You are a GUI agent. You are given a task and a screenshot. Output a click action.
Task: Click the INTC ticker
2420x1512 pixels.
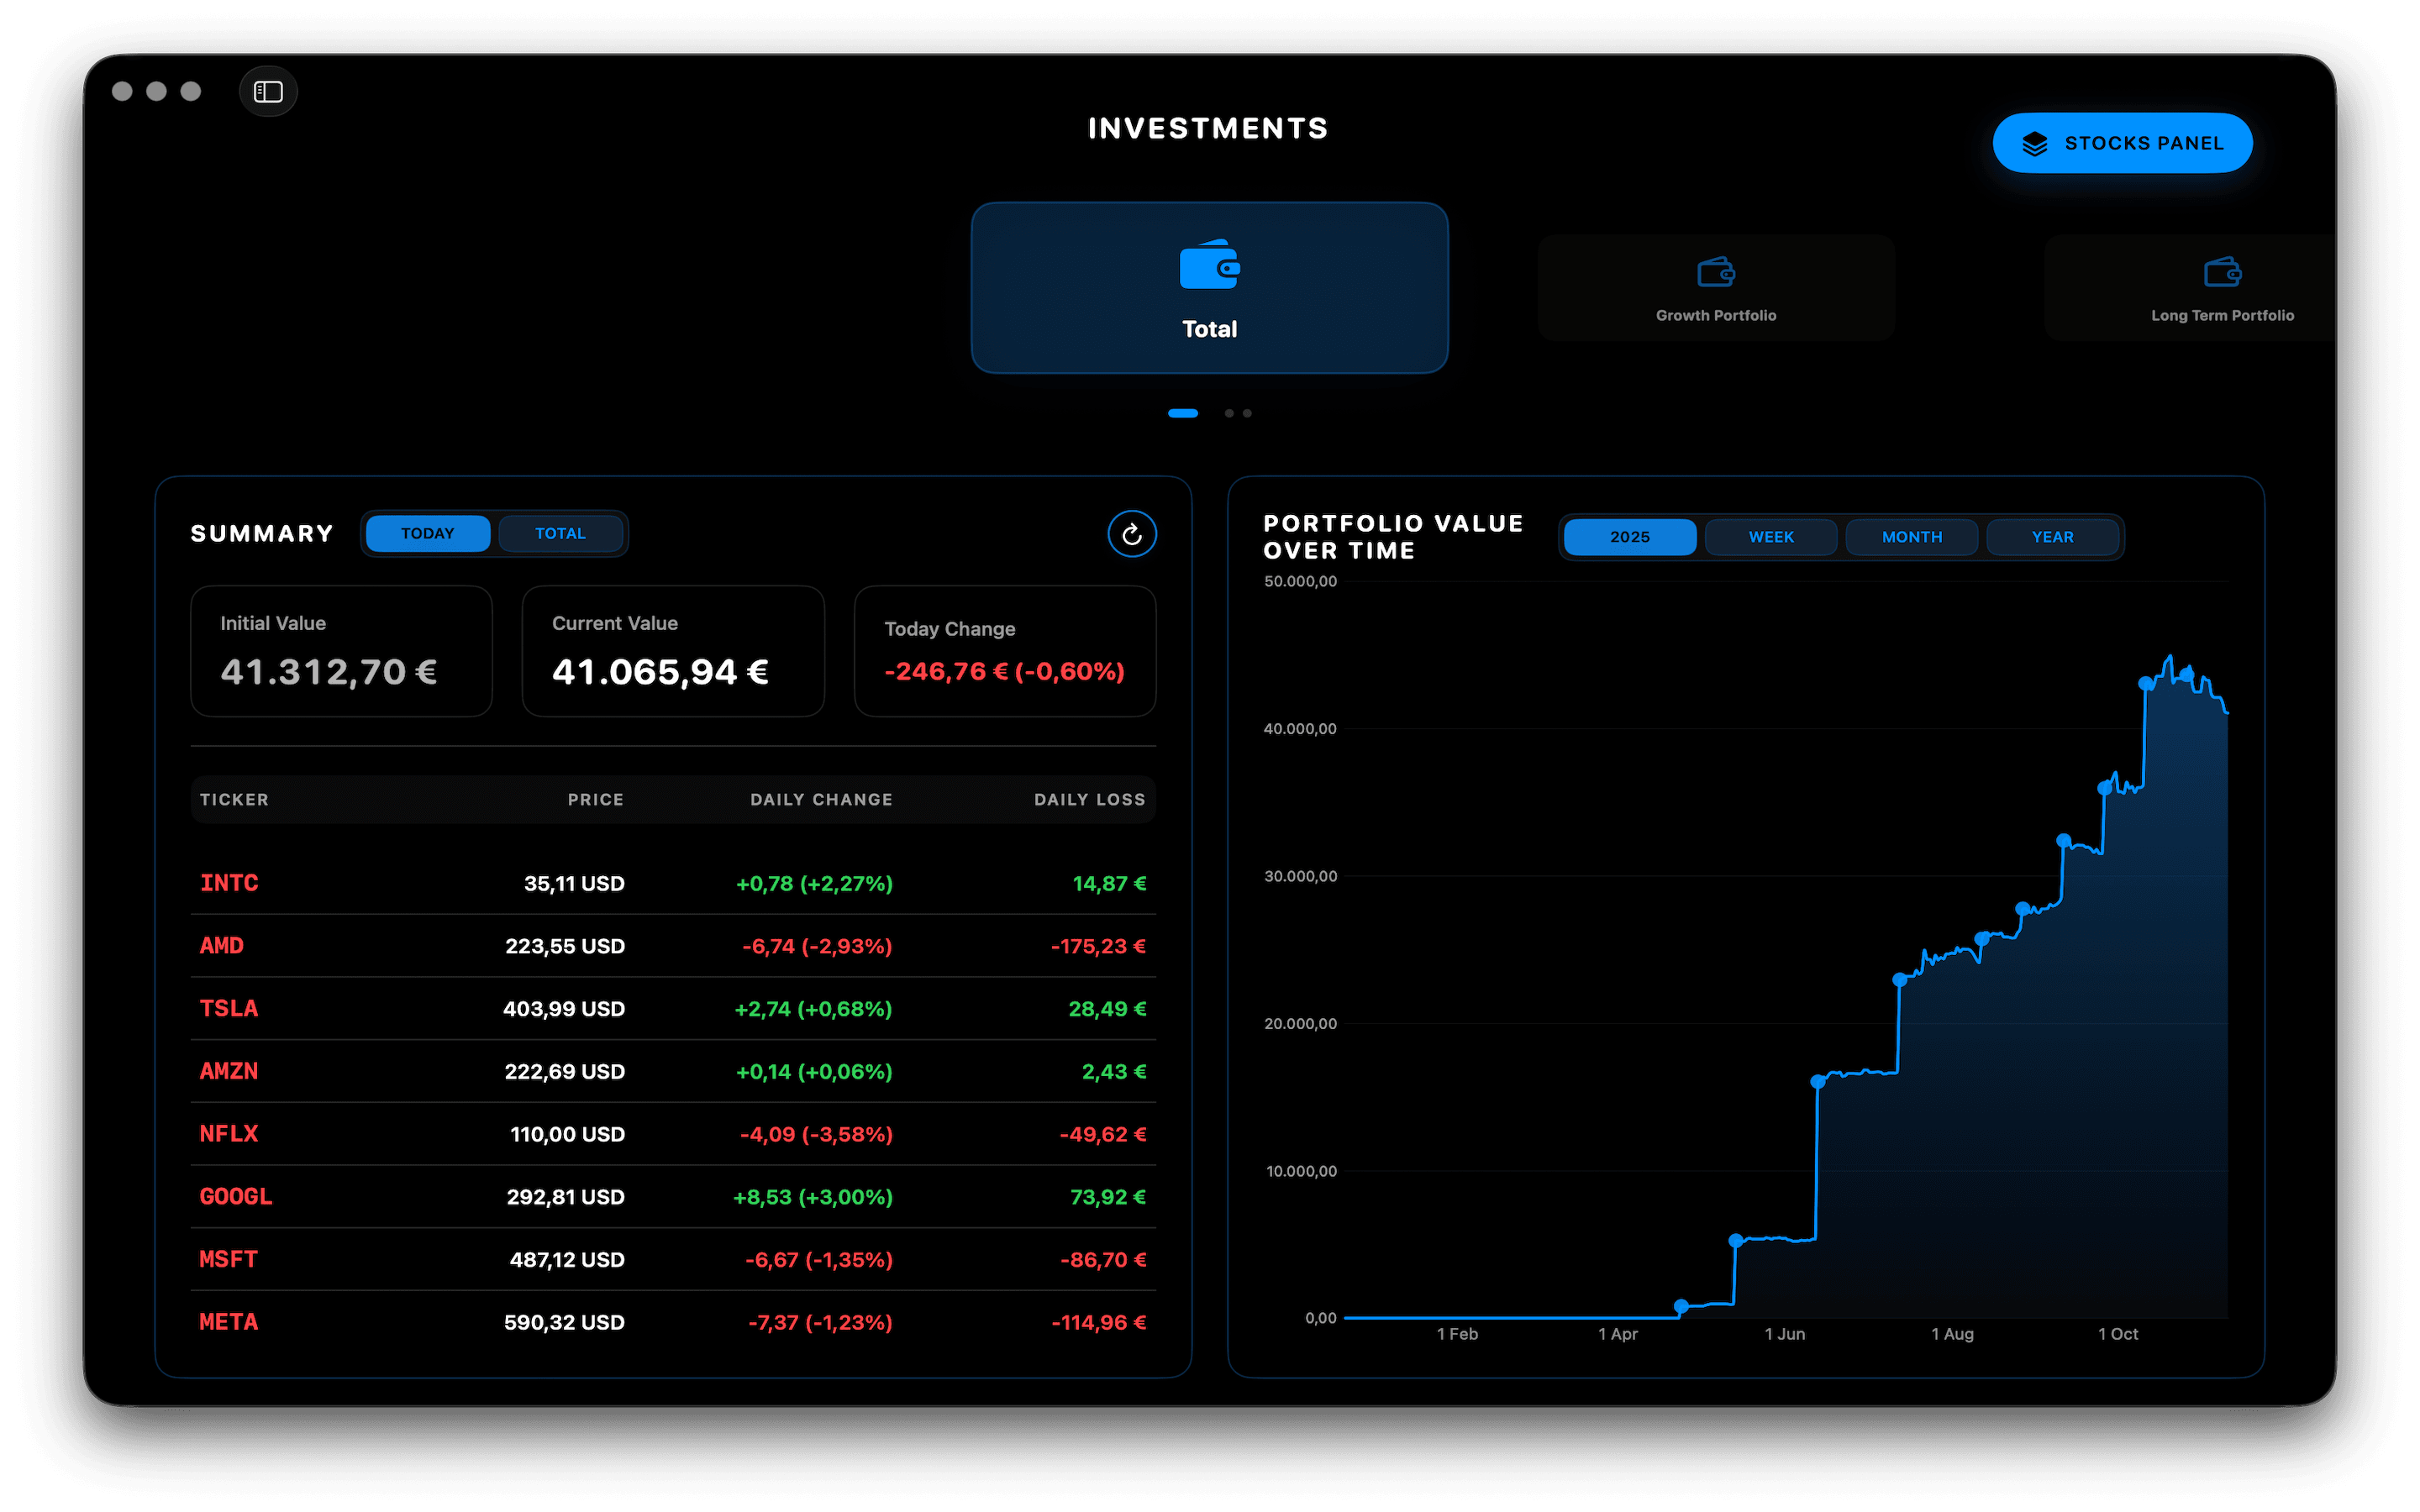click(x=229, y=883)
